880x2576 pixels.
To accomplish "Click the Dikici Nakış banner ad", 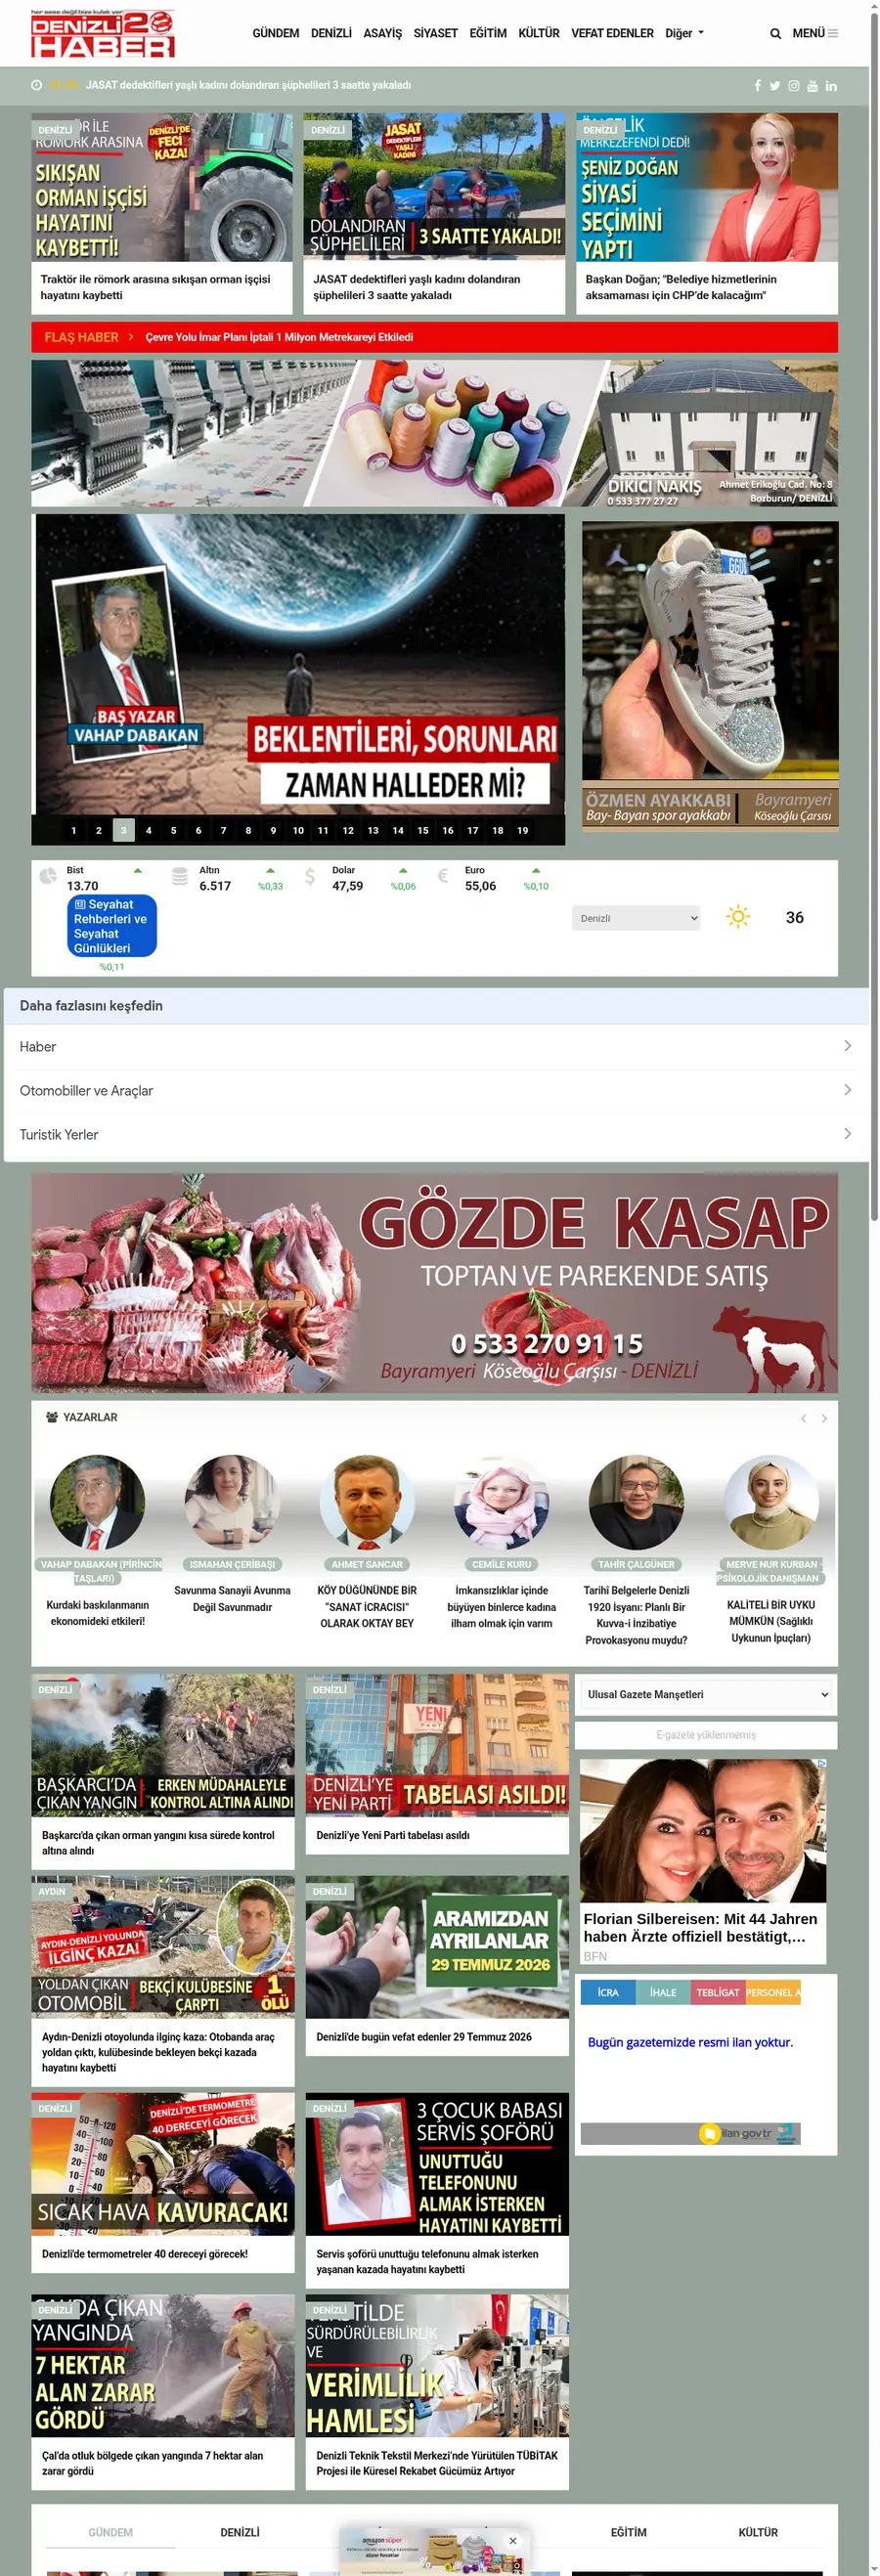I will click(x=435, y=433).
